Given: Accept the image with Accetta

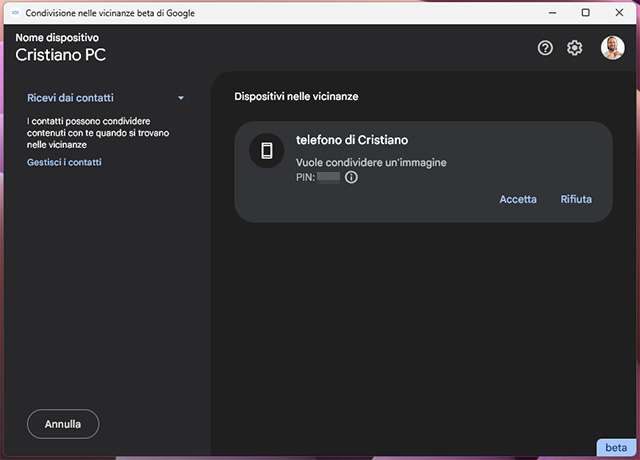Looking at the screenshot, I should tap(518, 199).
